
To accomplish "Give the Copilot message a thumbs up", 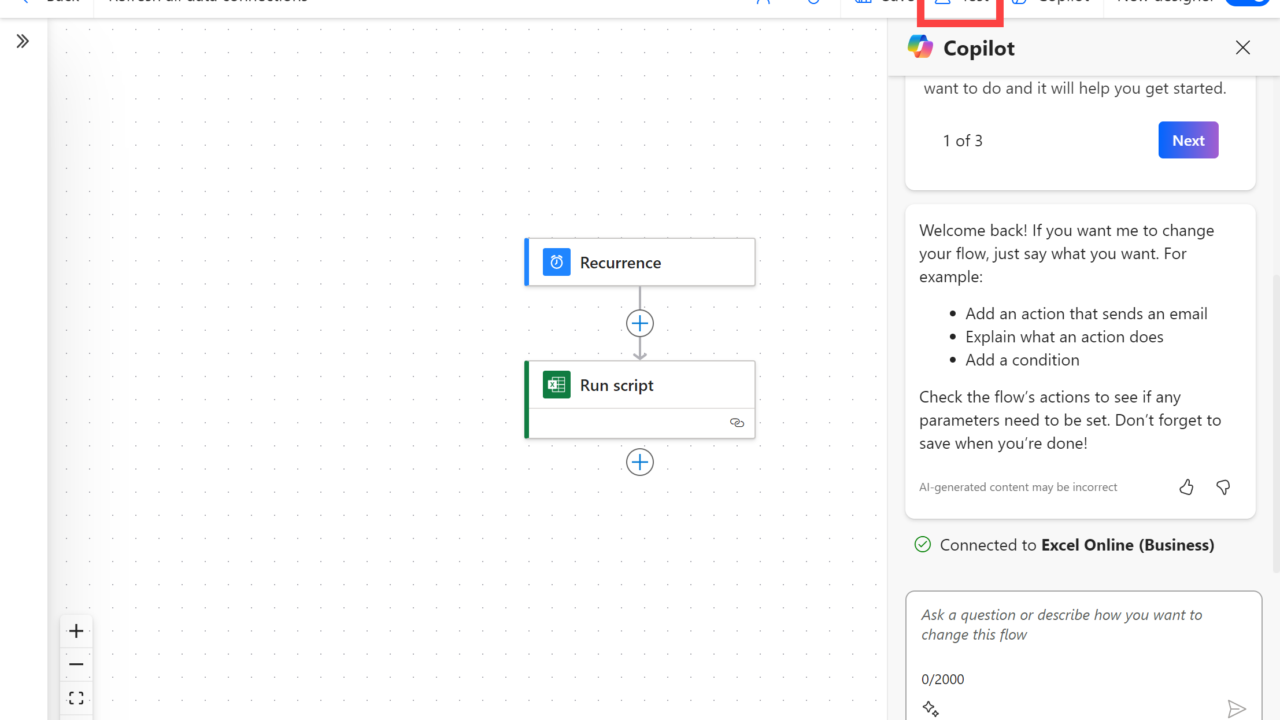I will point(1186,487).
